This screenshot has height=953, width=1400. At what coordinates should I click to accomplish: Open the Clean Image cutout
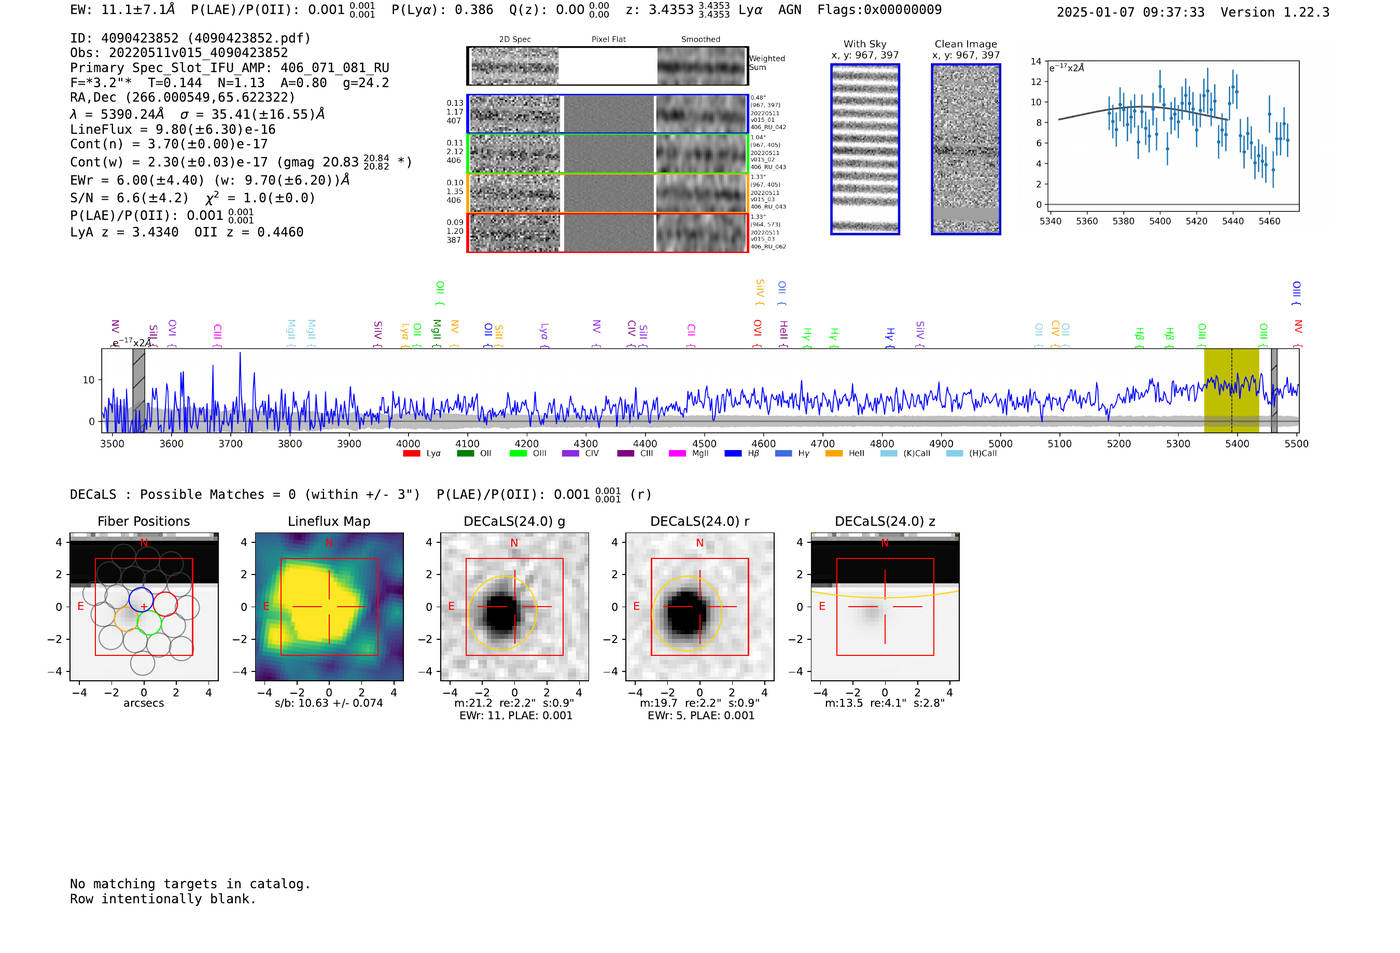click(x=966, y=149)
